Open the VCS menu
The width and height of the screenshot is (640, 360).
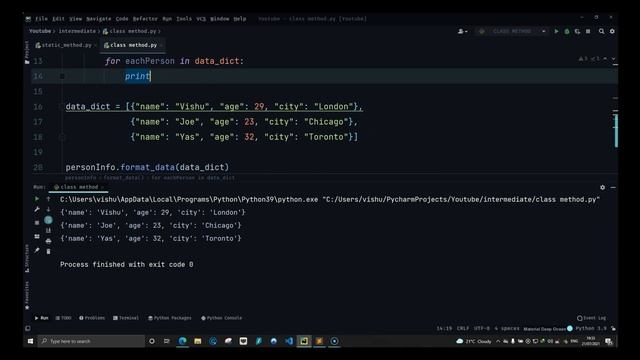[201, 19]
